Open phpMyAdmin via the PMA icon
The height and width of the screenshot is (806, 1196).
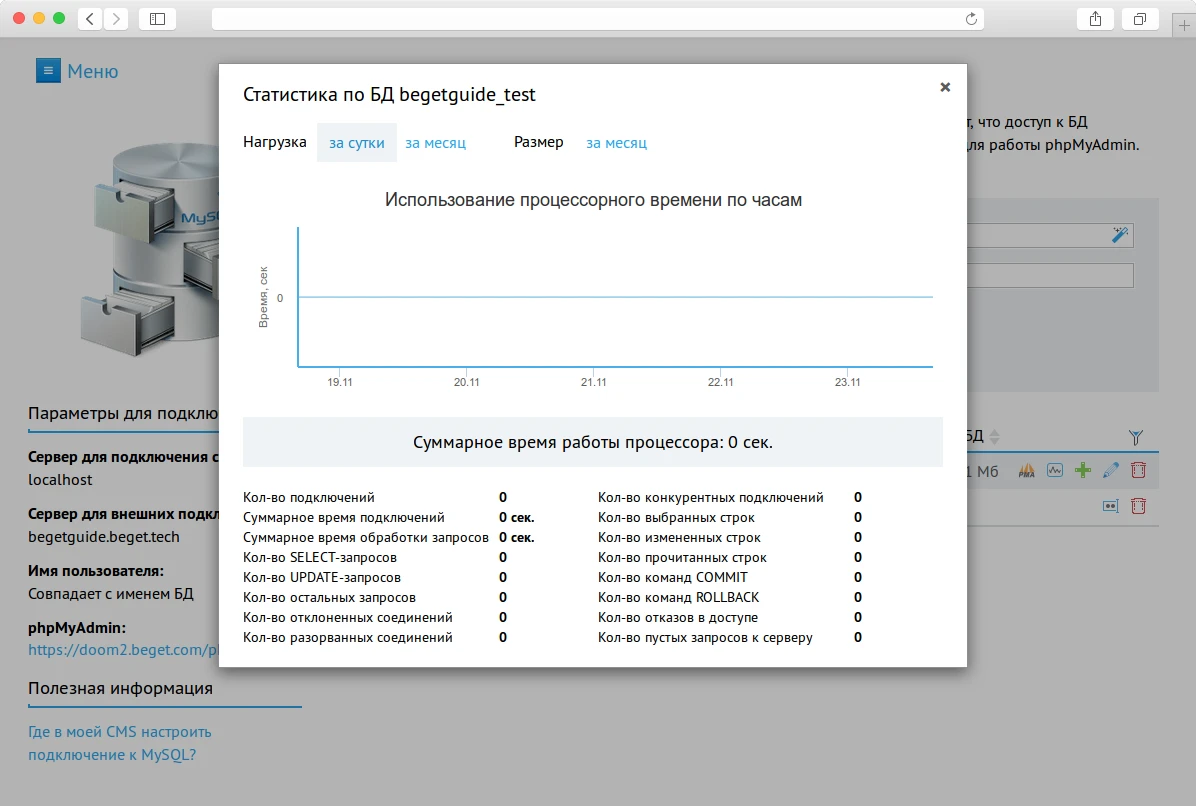pyautogui.click(x=1027, y=470)
